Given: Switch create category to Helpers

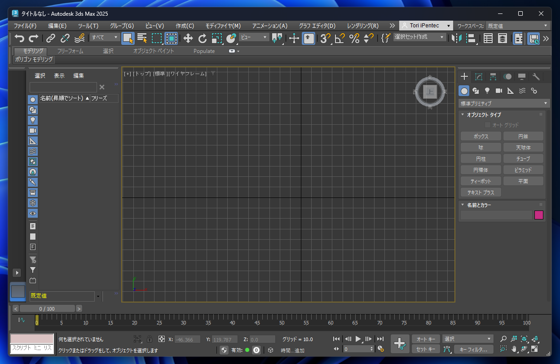Looking at the screenshot, I should pos(511,91).
